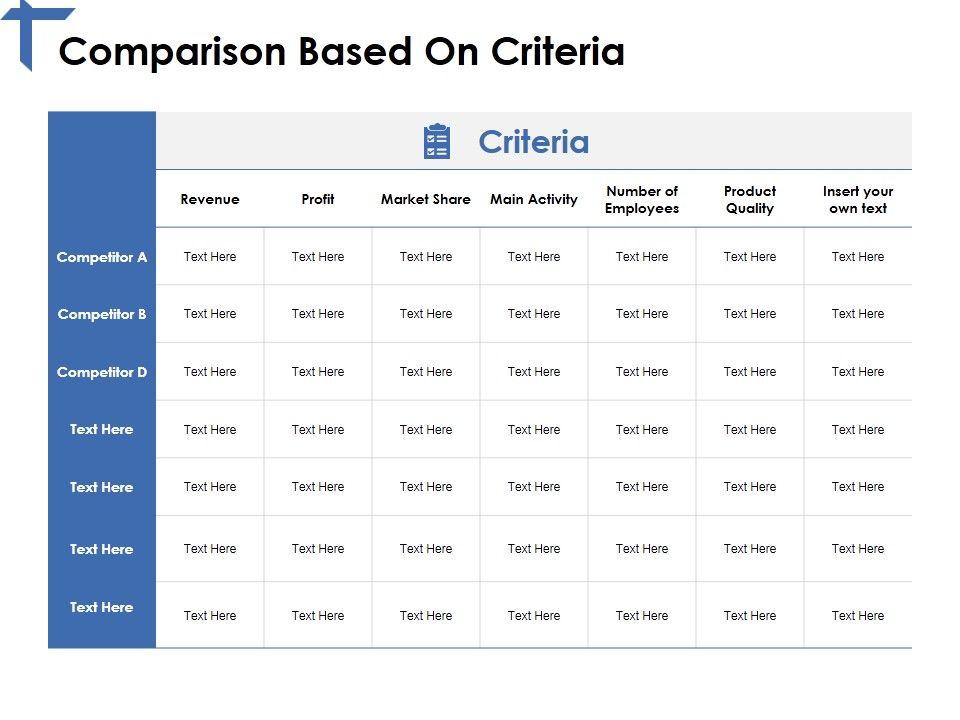Select the Profit cell in the last row
The width and height of the screenshot is (960, 720).
coord(318,616)
